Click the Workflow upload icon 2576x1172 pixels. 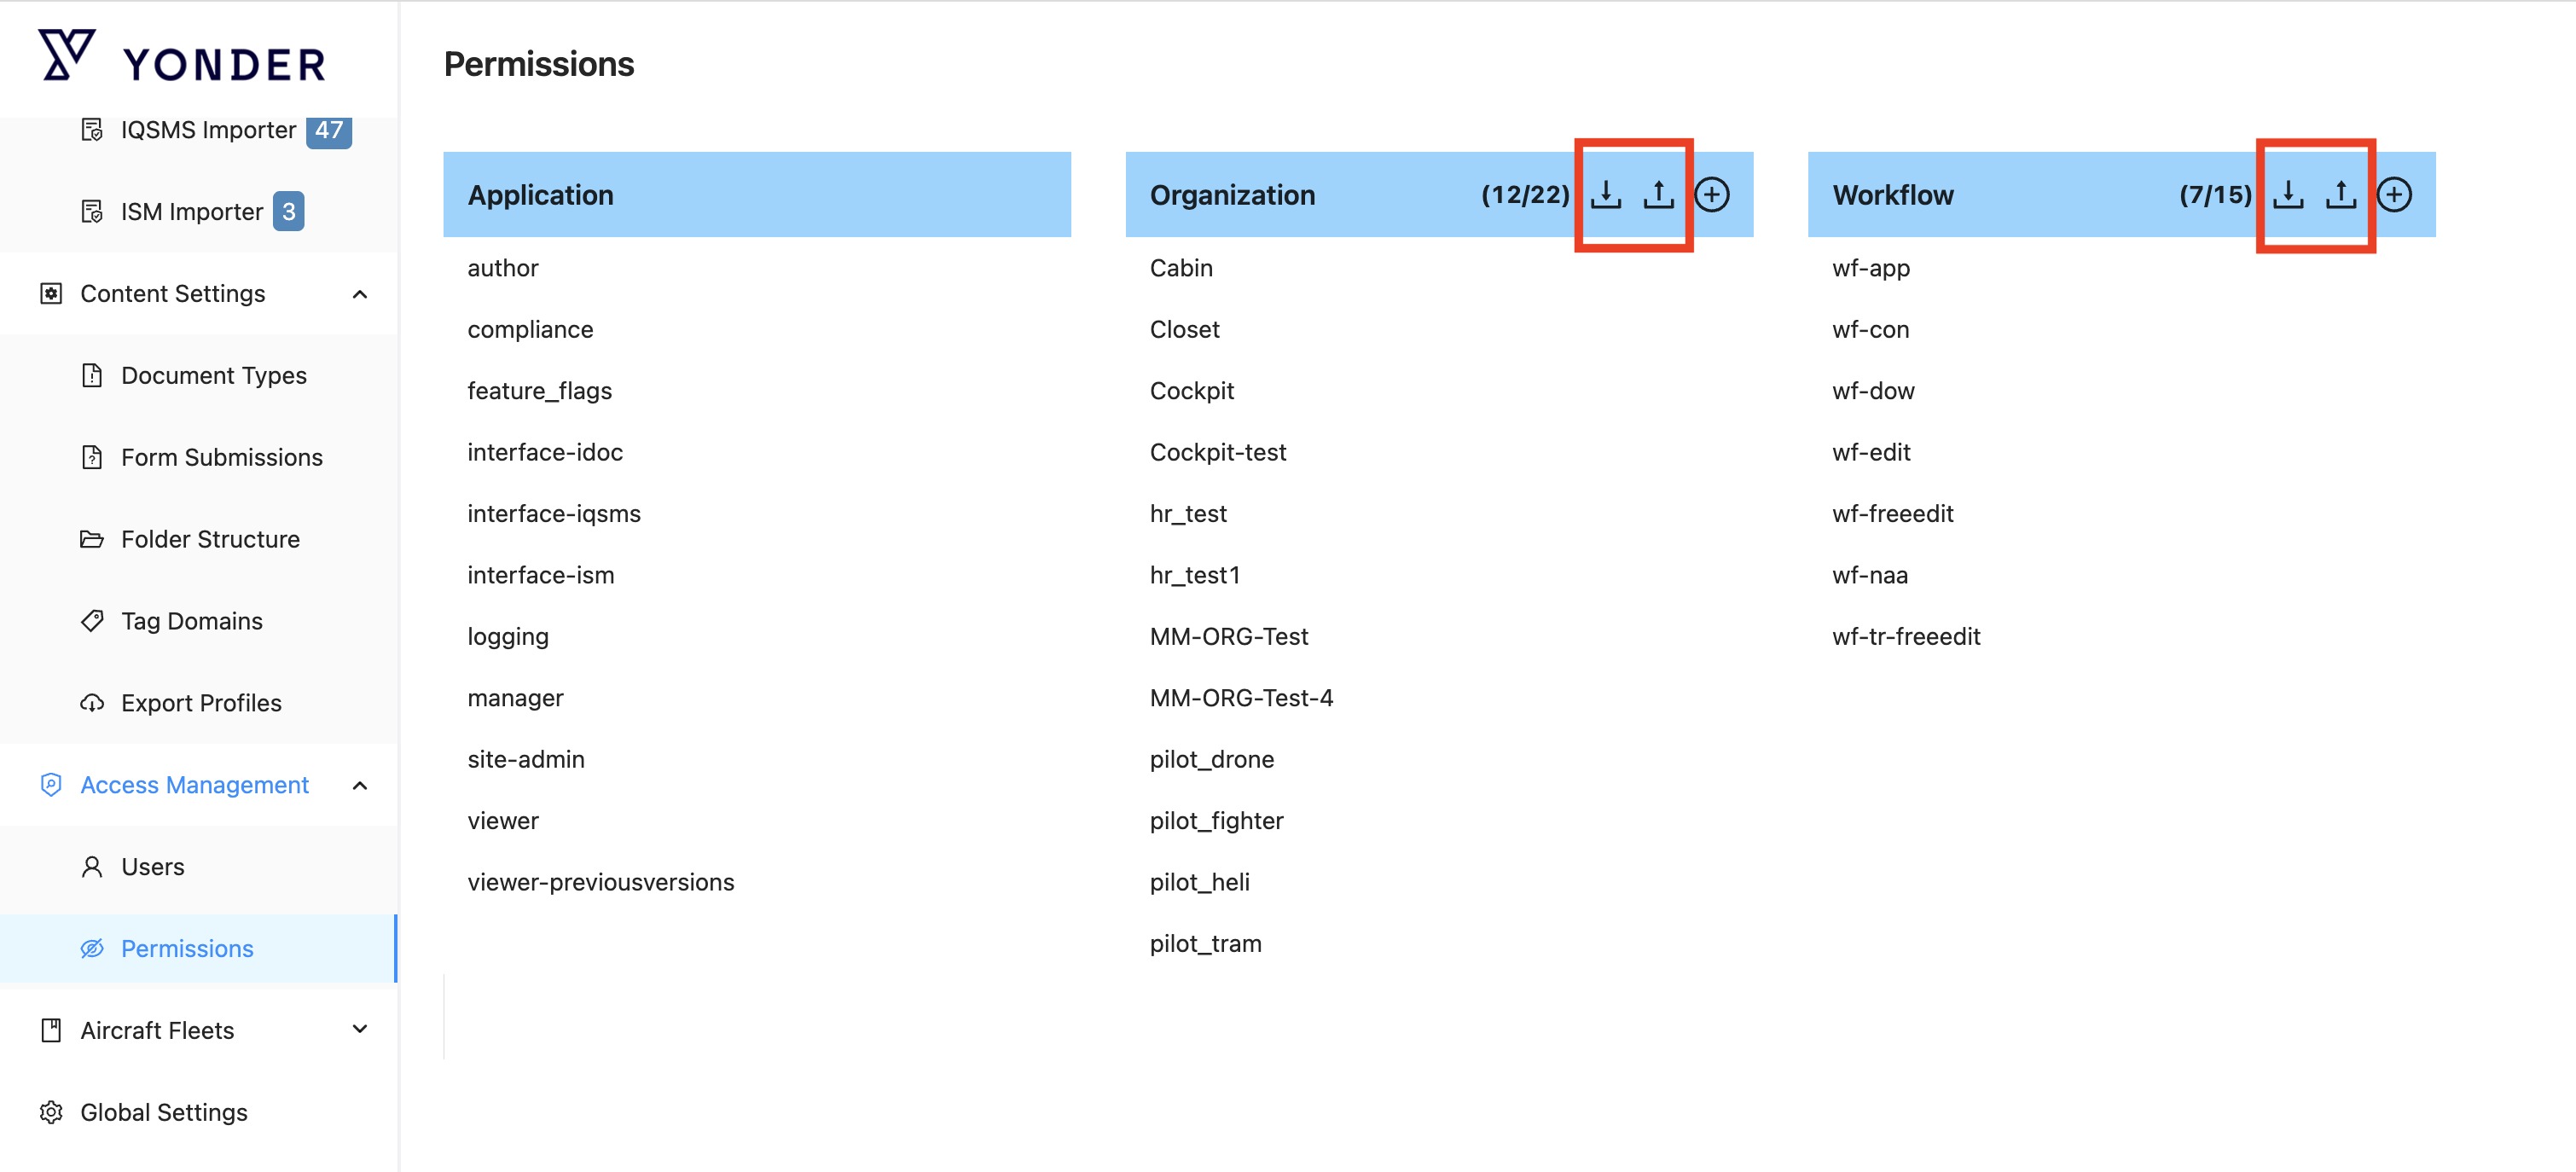click(2340, 194)
